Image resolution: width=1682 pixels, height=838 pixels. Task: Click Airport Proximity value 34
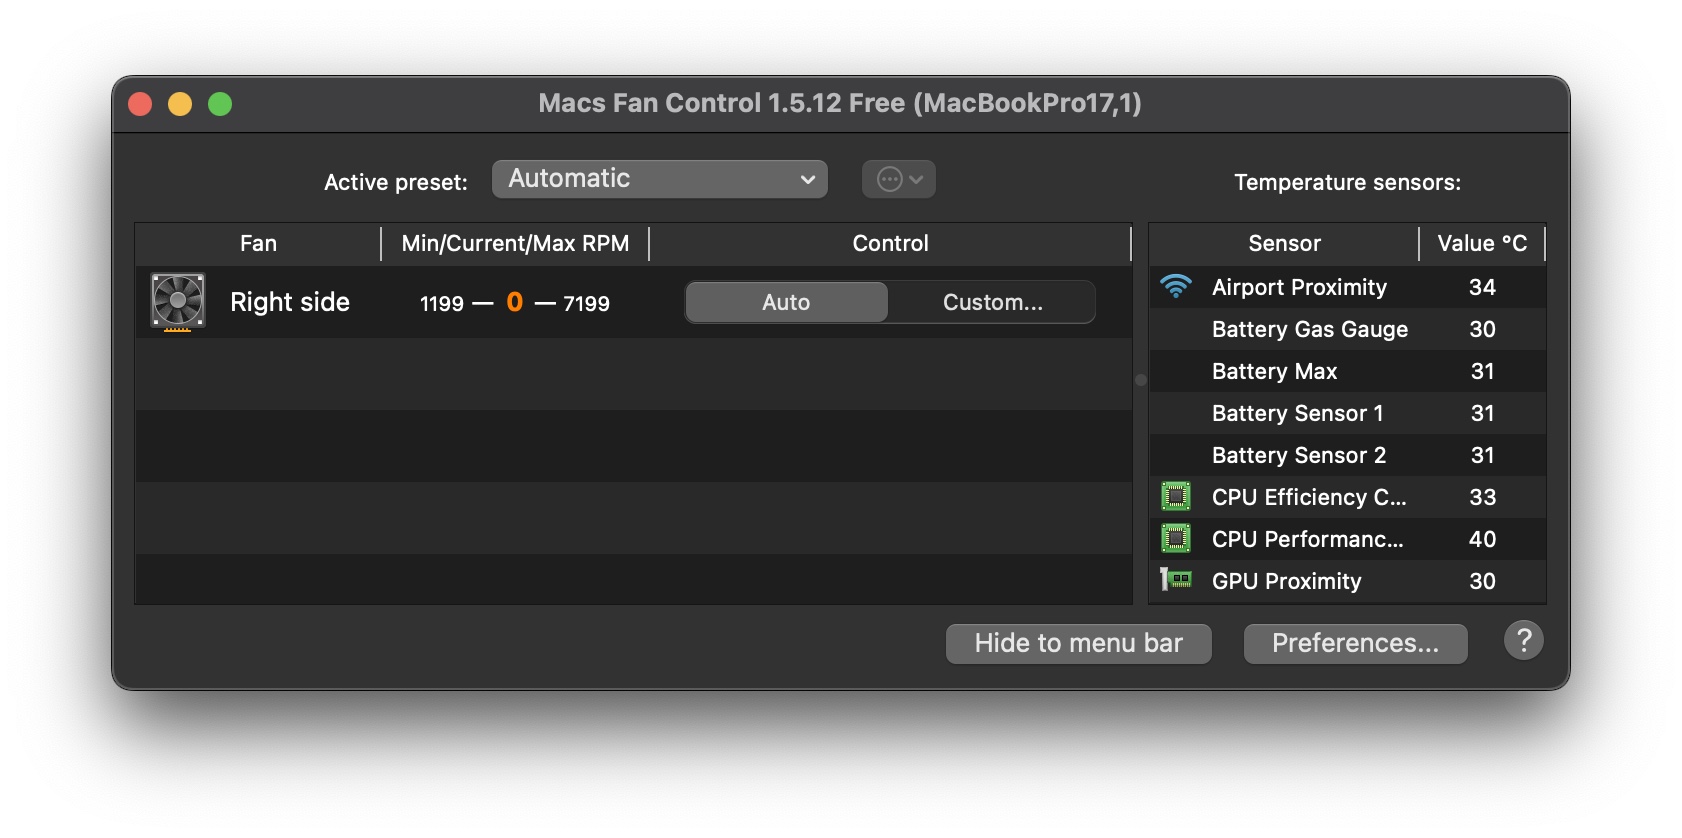coord(1482,287)
